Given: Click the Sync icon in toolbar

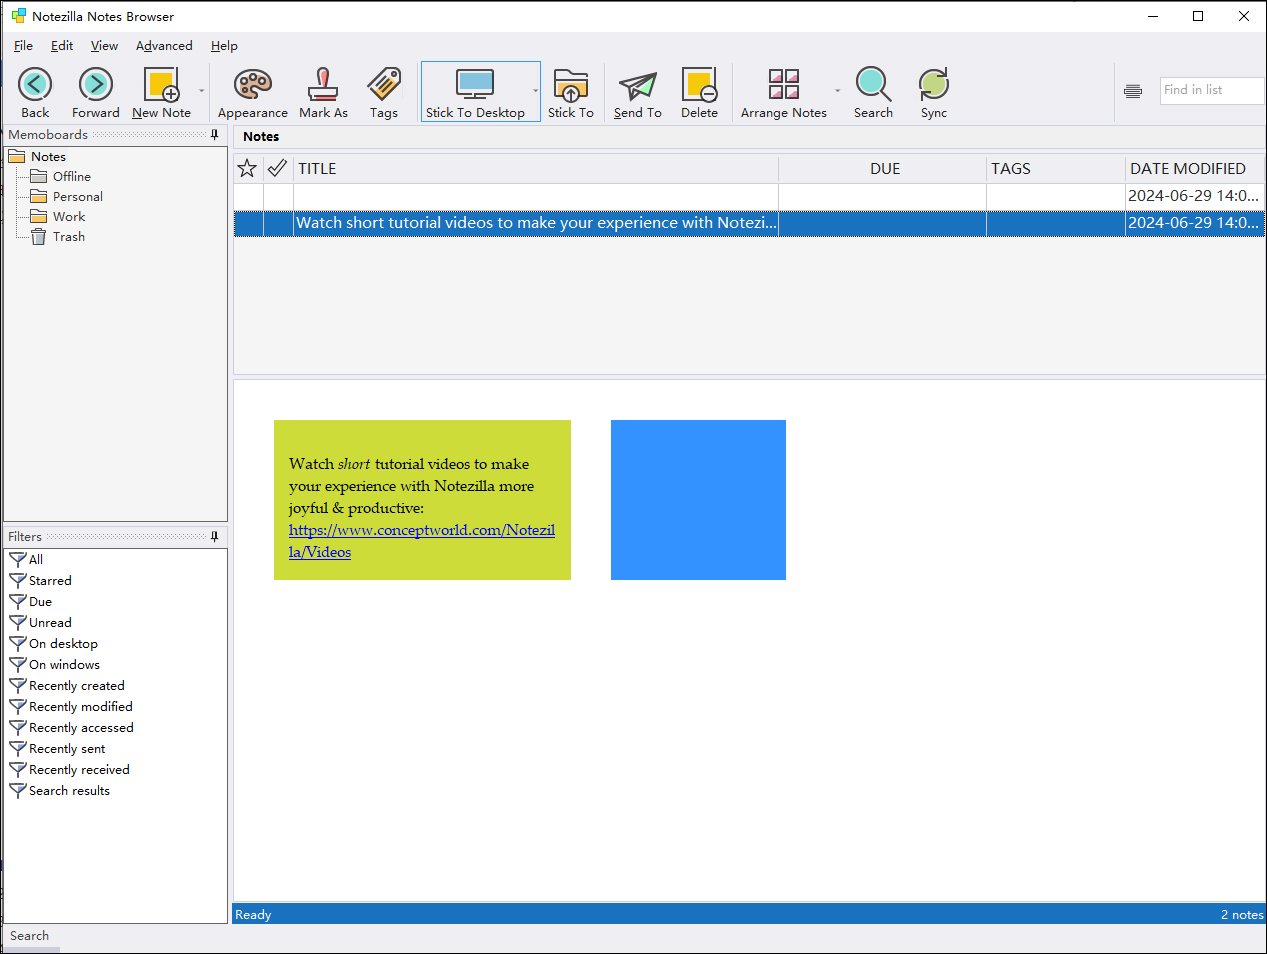Looking at the screenshot, I should [933, 86].
